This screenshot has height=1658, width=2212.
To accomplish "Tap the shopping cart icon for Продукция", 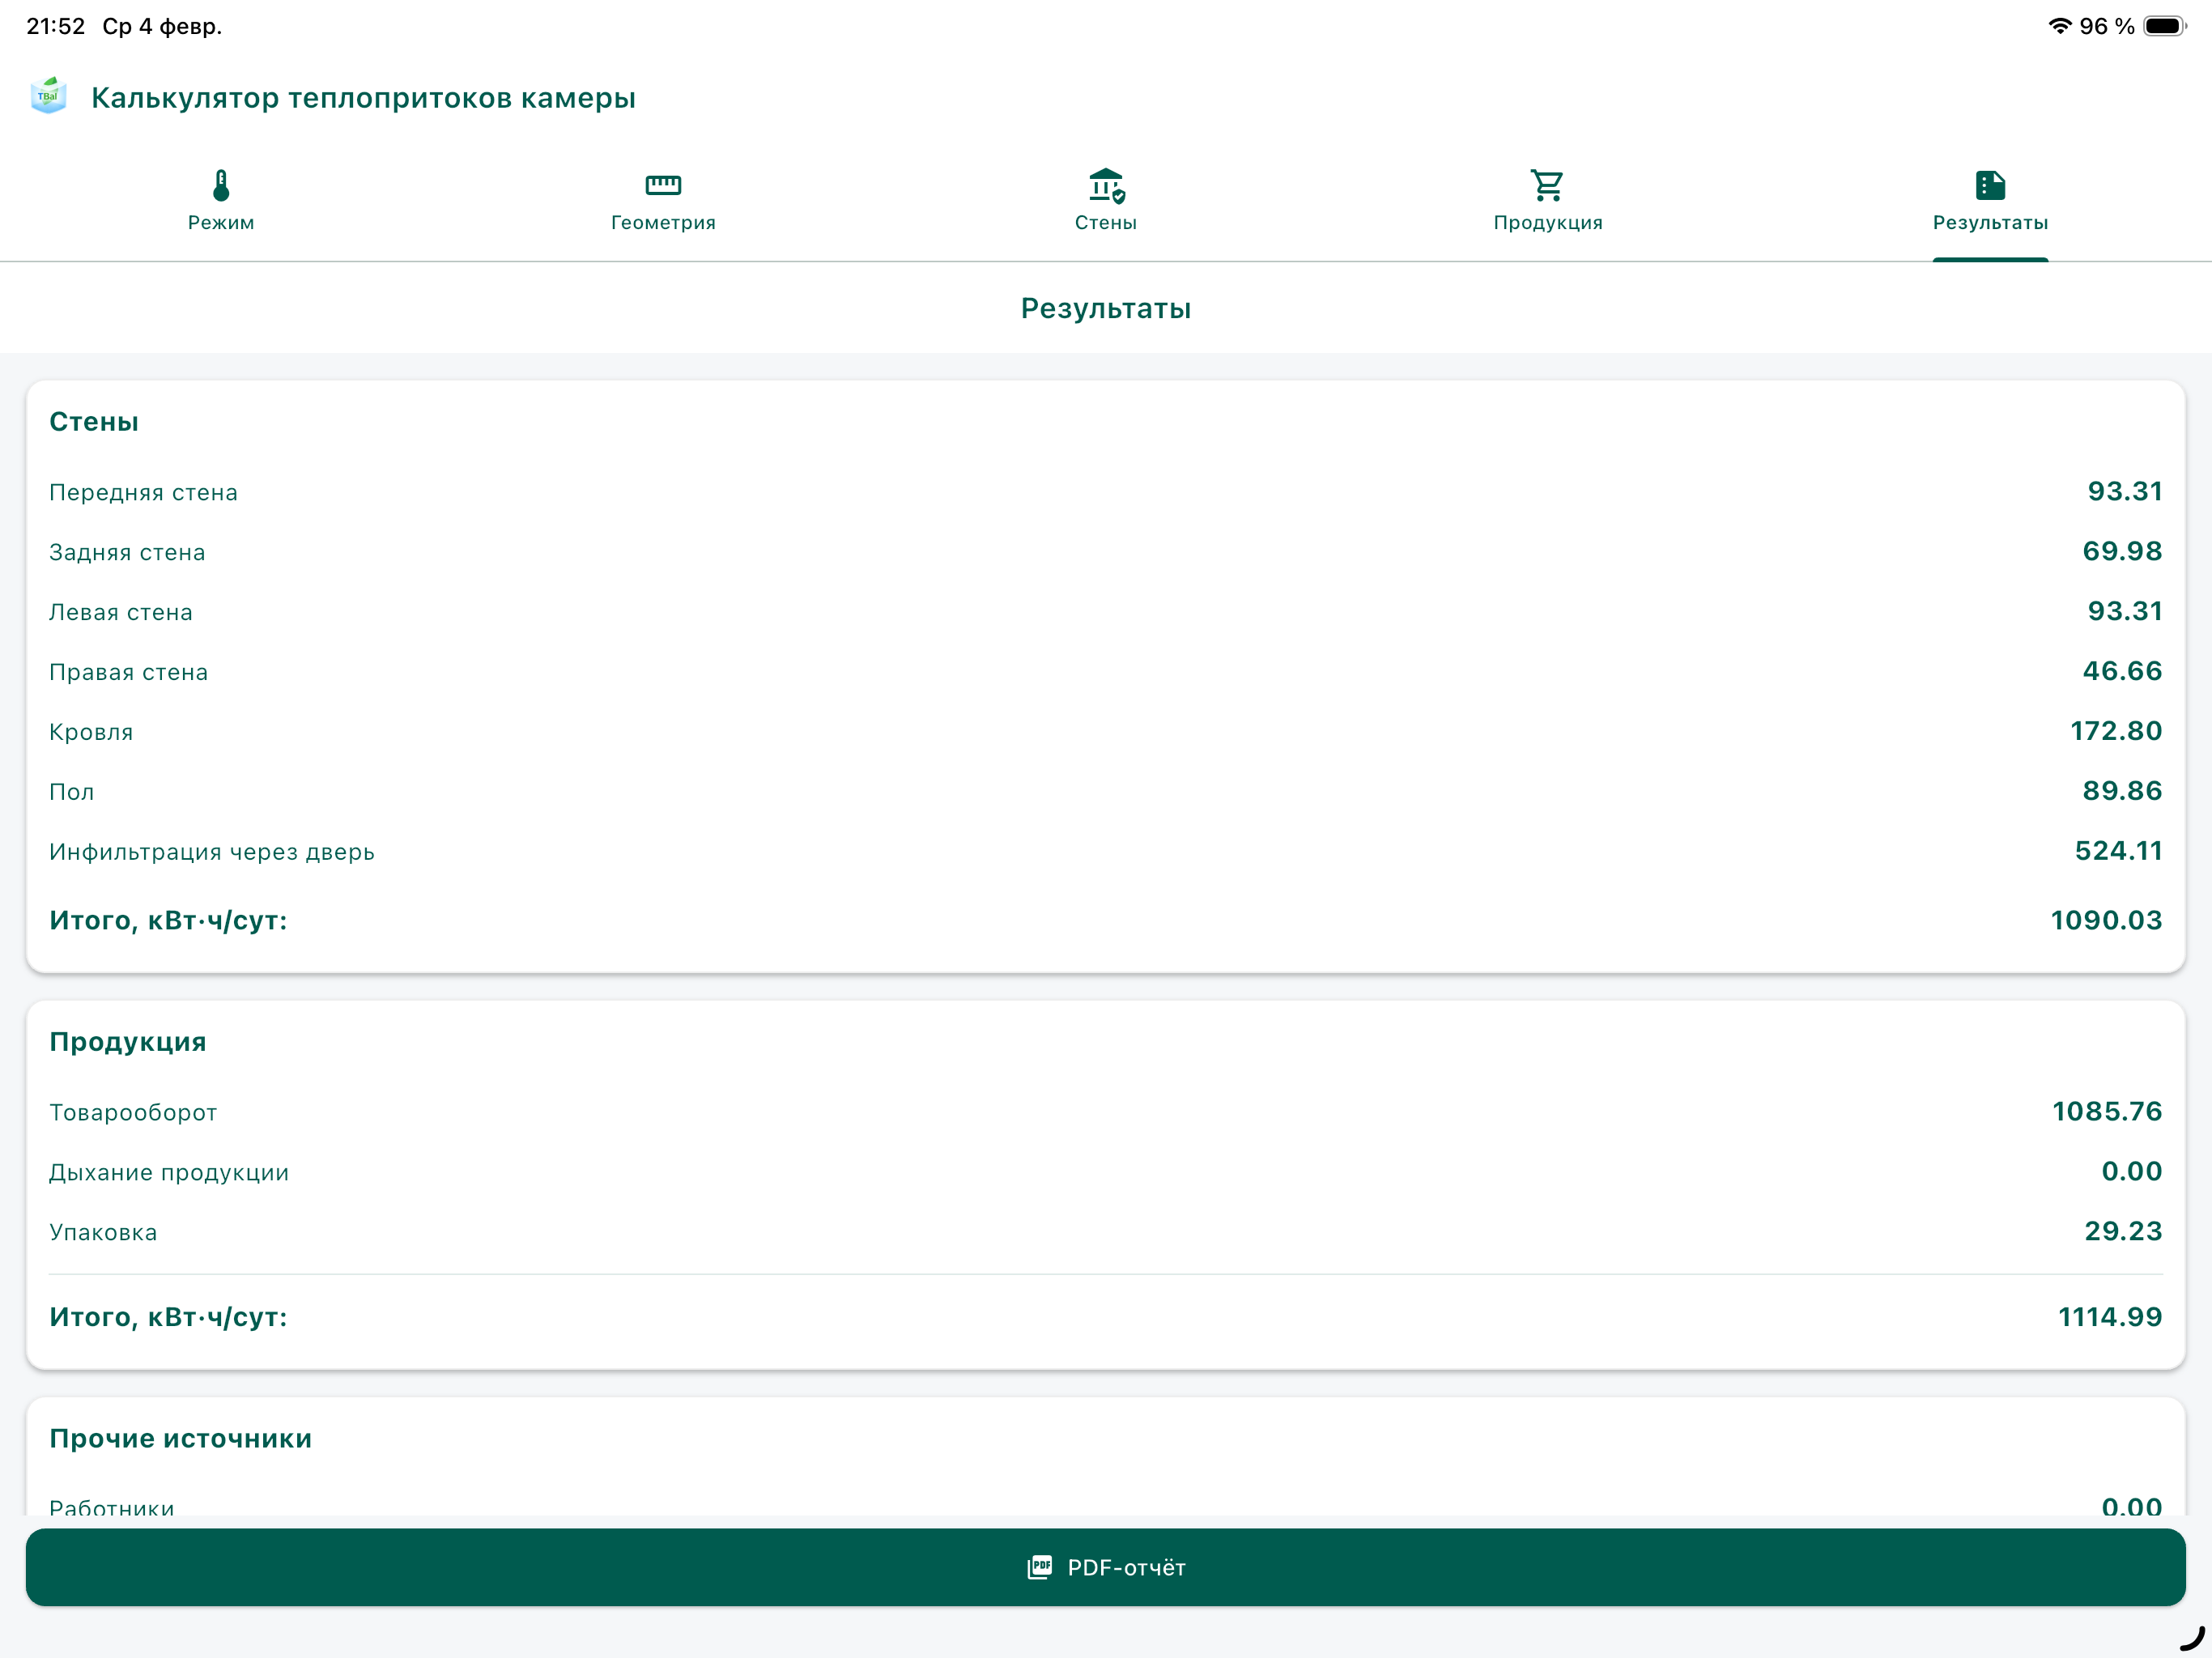I will pos(1548,185).
